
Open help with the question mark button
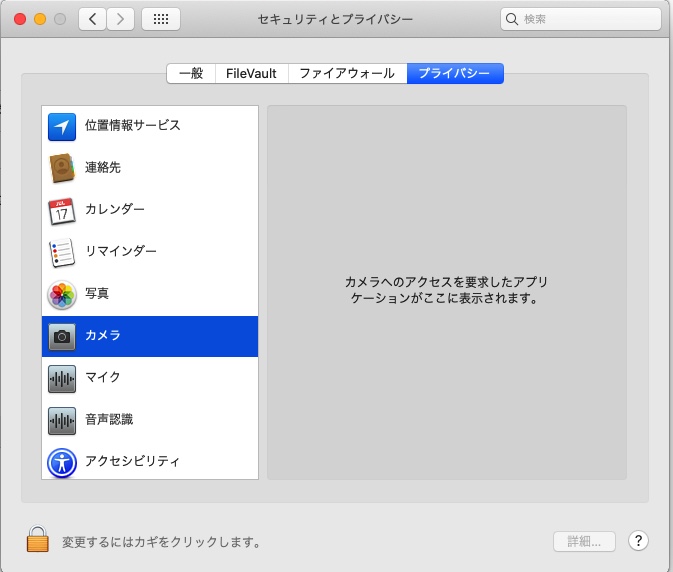click(638, 541)
